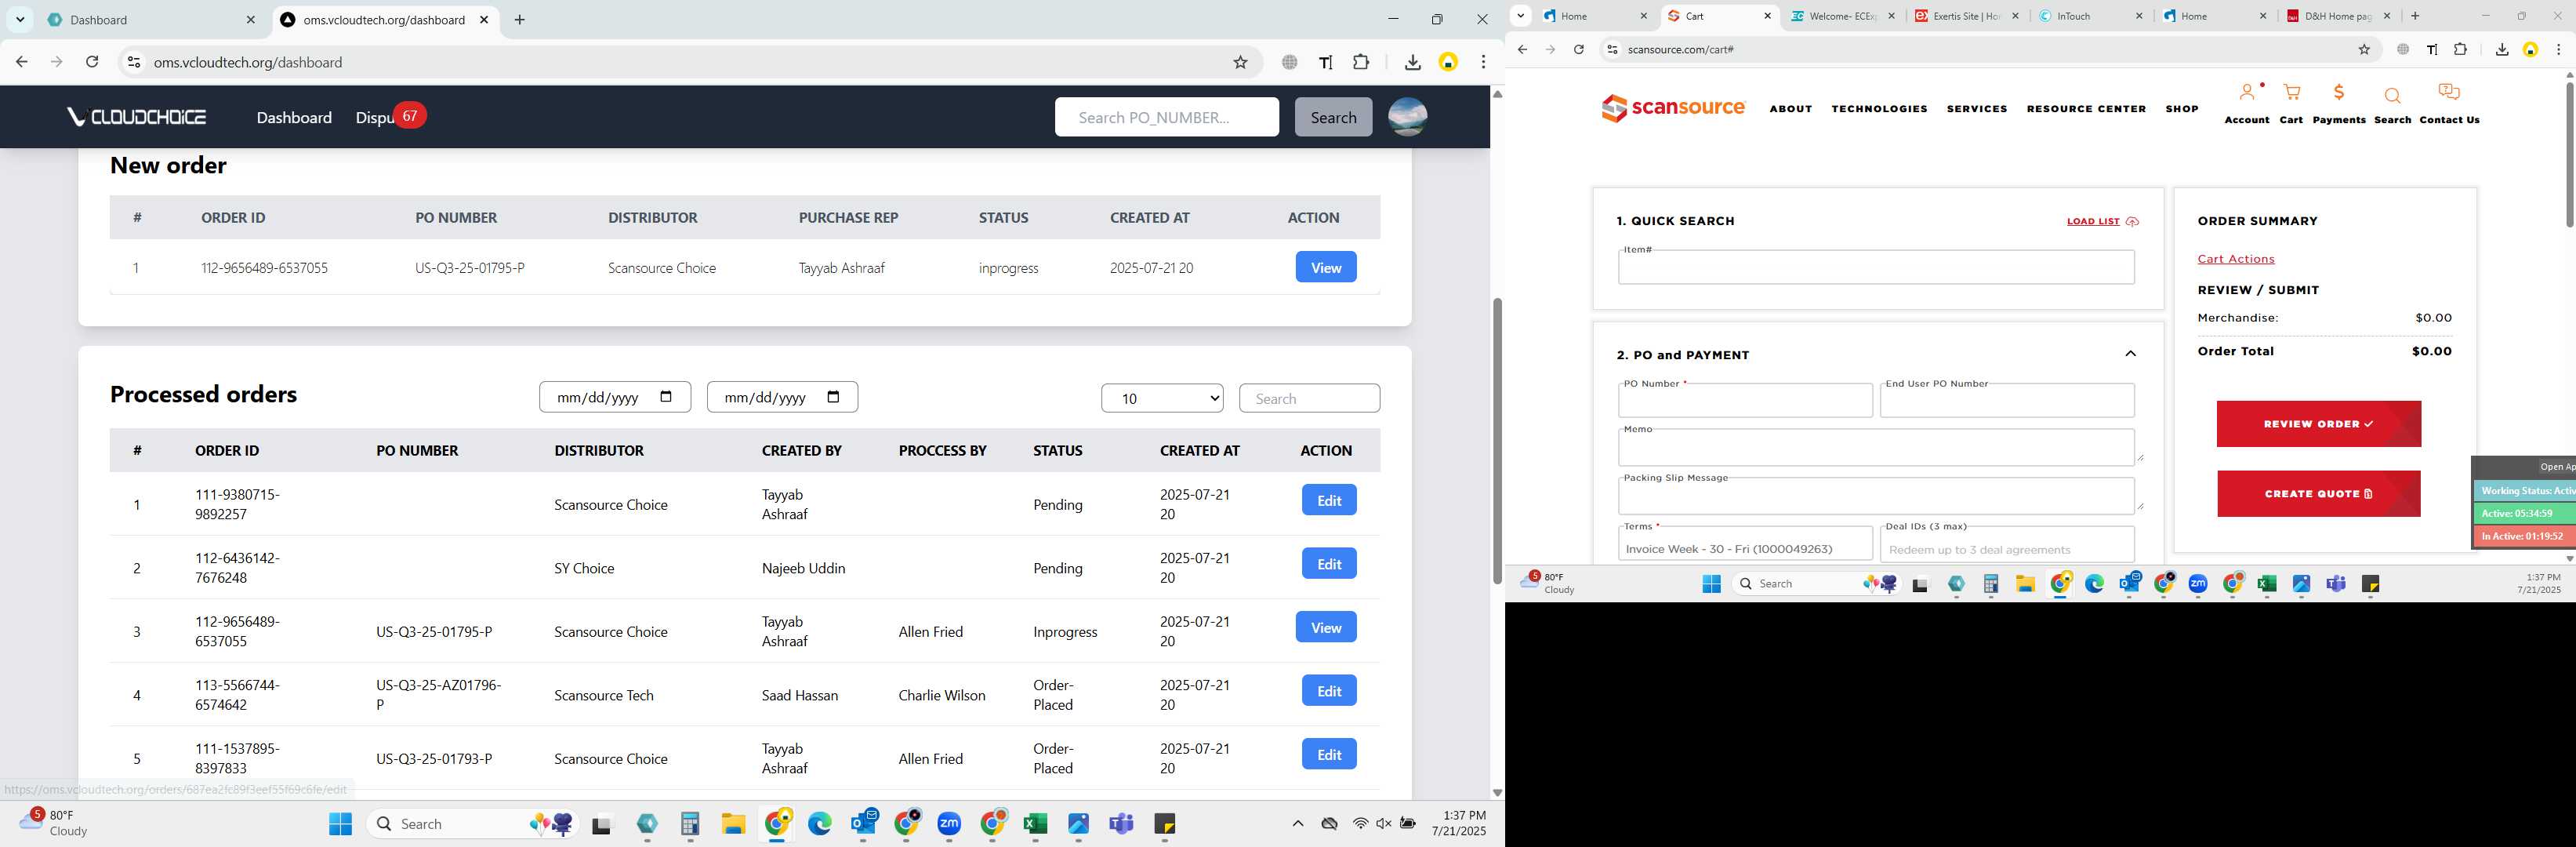Open downloads in the oms.vcloudtech.org browser window
Image resolution: width=2576 pixels, height=847 pixels.
1412,62
